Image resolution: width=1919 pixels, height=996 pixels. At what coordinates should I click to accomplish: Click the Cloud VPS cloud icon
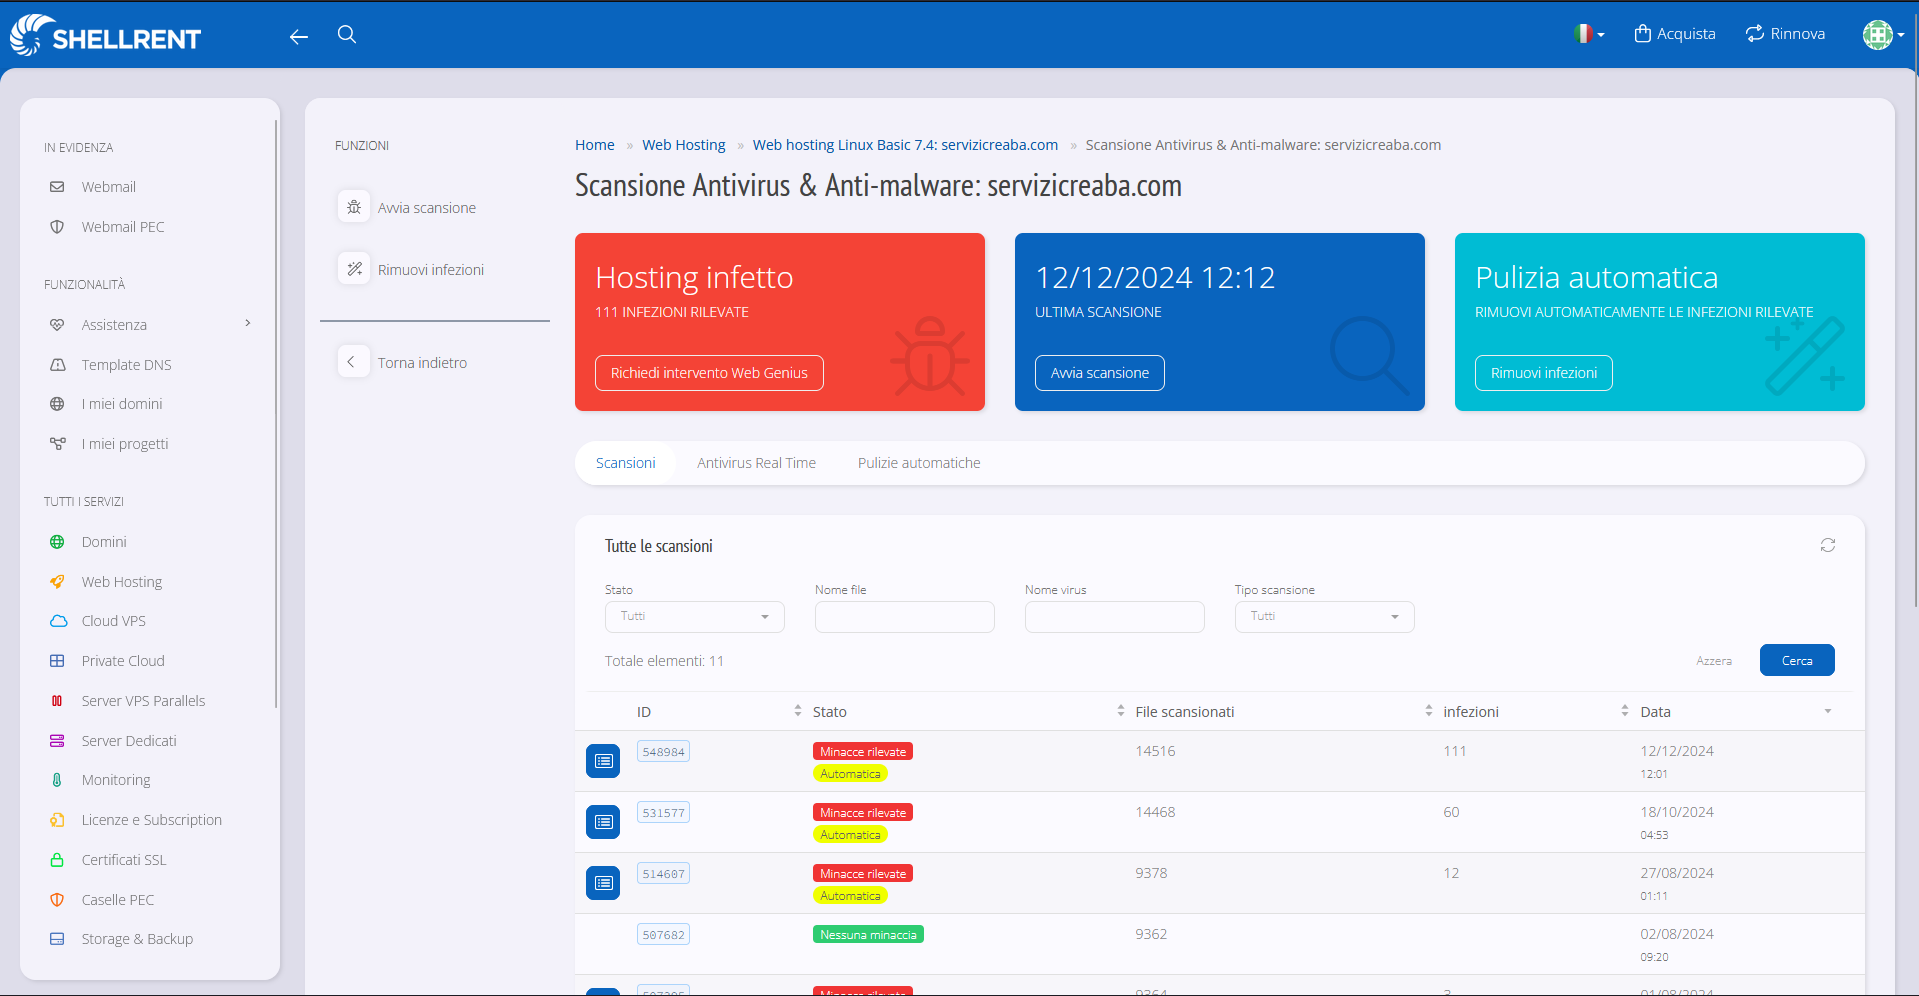coord(58,621)
